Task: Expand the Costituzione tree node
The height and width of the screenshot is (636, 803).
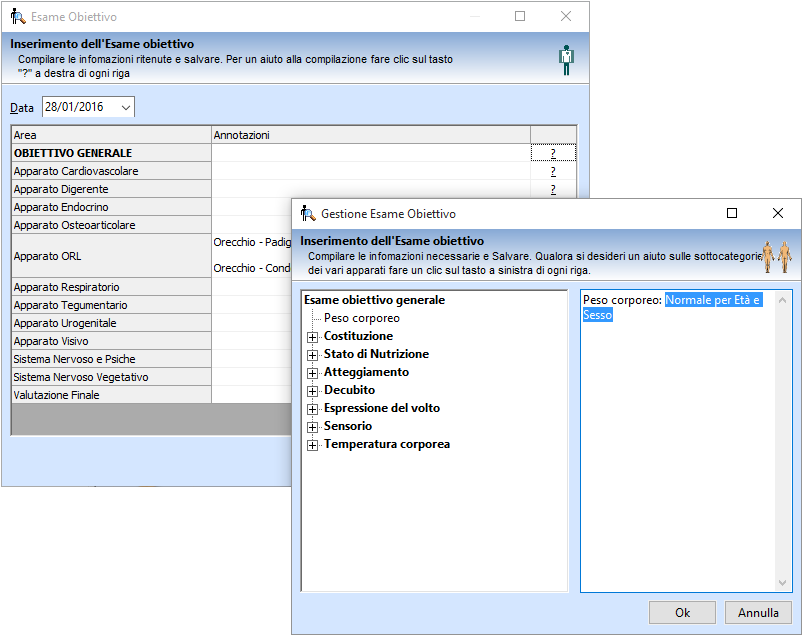Action: (312, 337)
